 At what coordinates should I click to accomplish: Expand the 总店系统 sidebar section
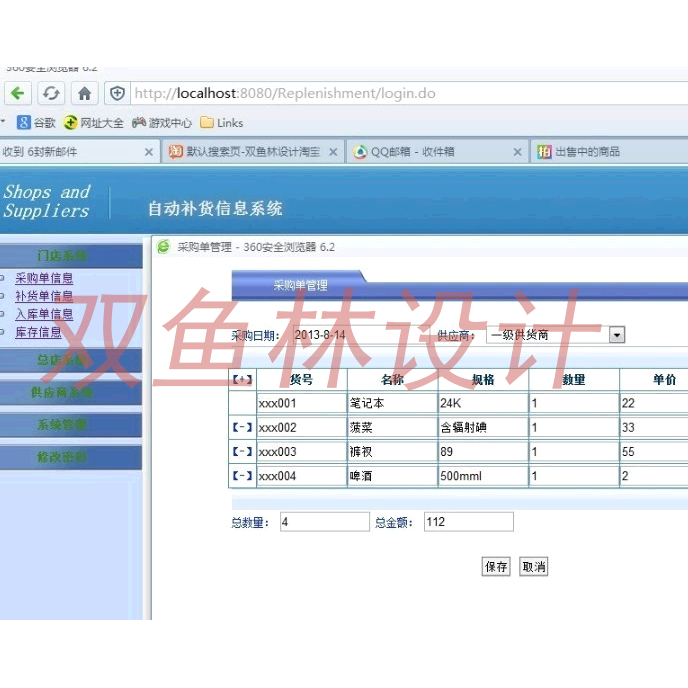(x=71, y=360)
